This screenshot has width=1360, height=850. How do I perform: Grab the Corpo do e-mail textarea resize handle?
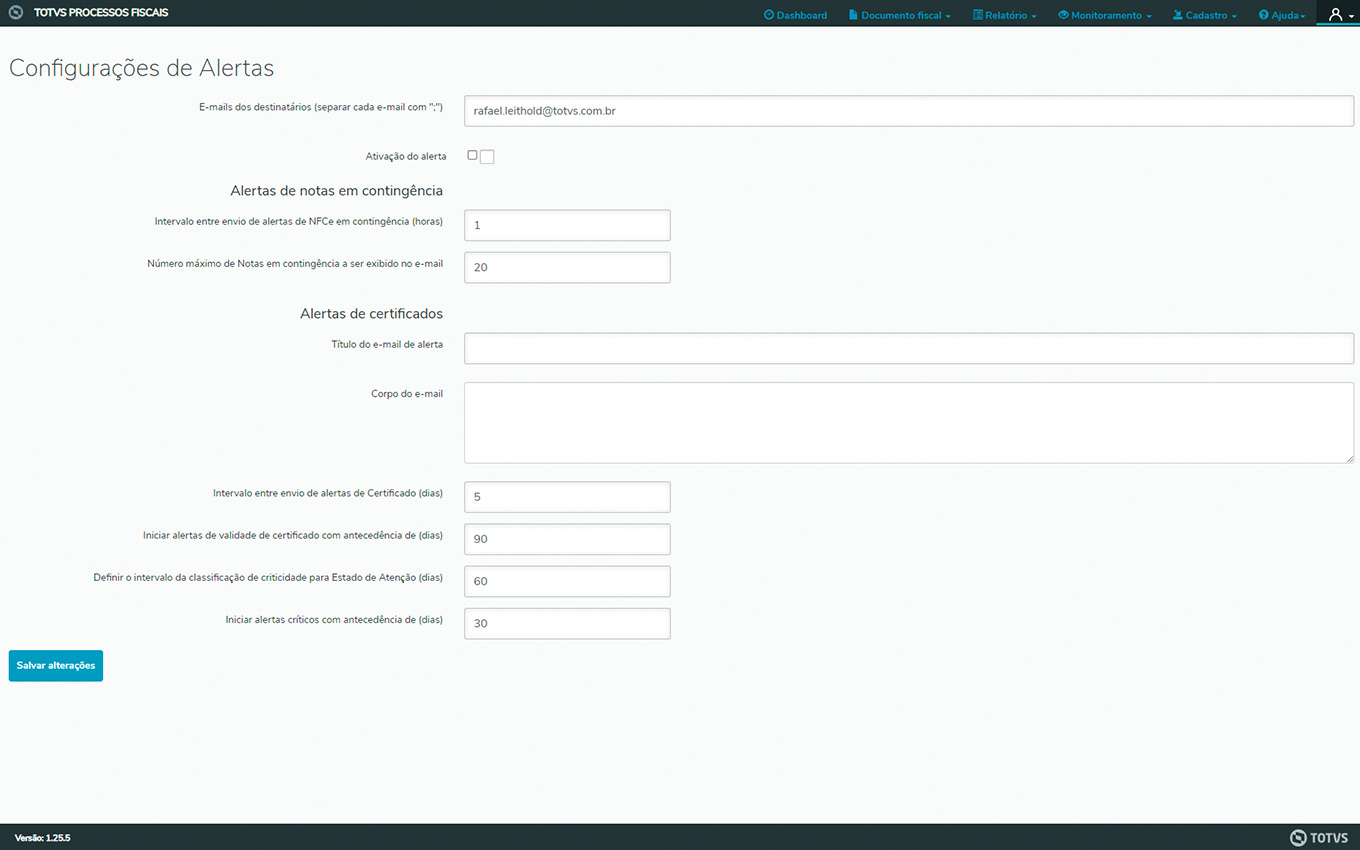(1349, 458)
